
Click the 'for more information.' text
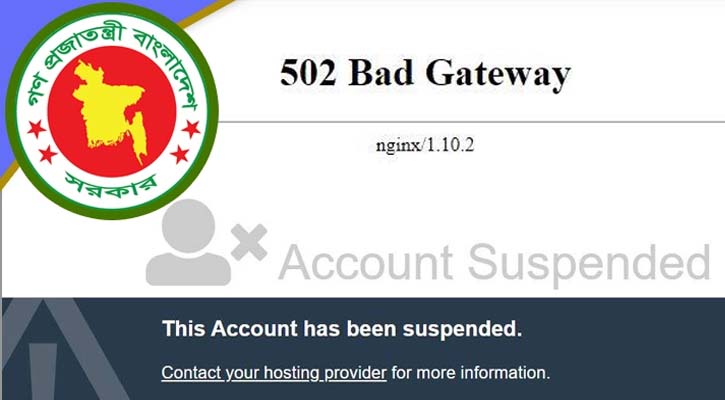click(471, 372)
